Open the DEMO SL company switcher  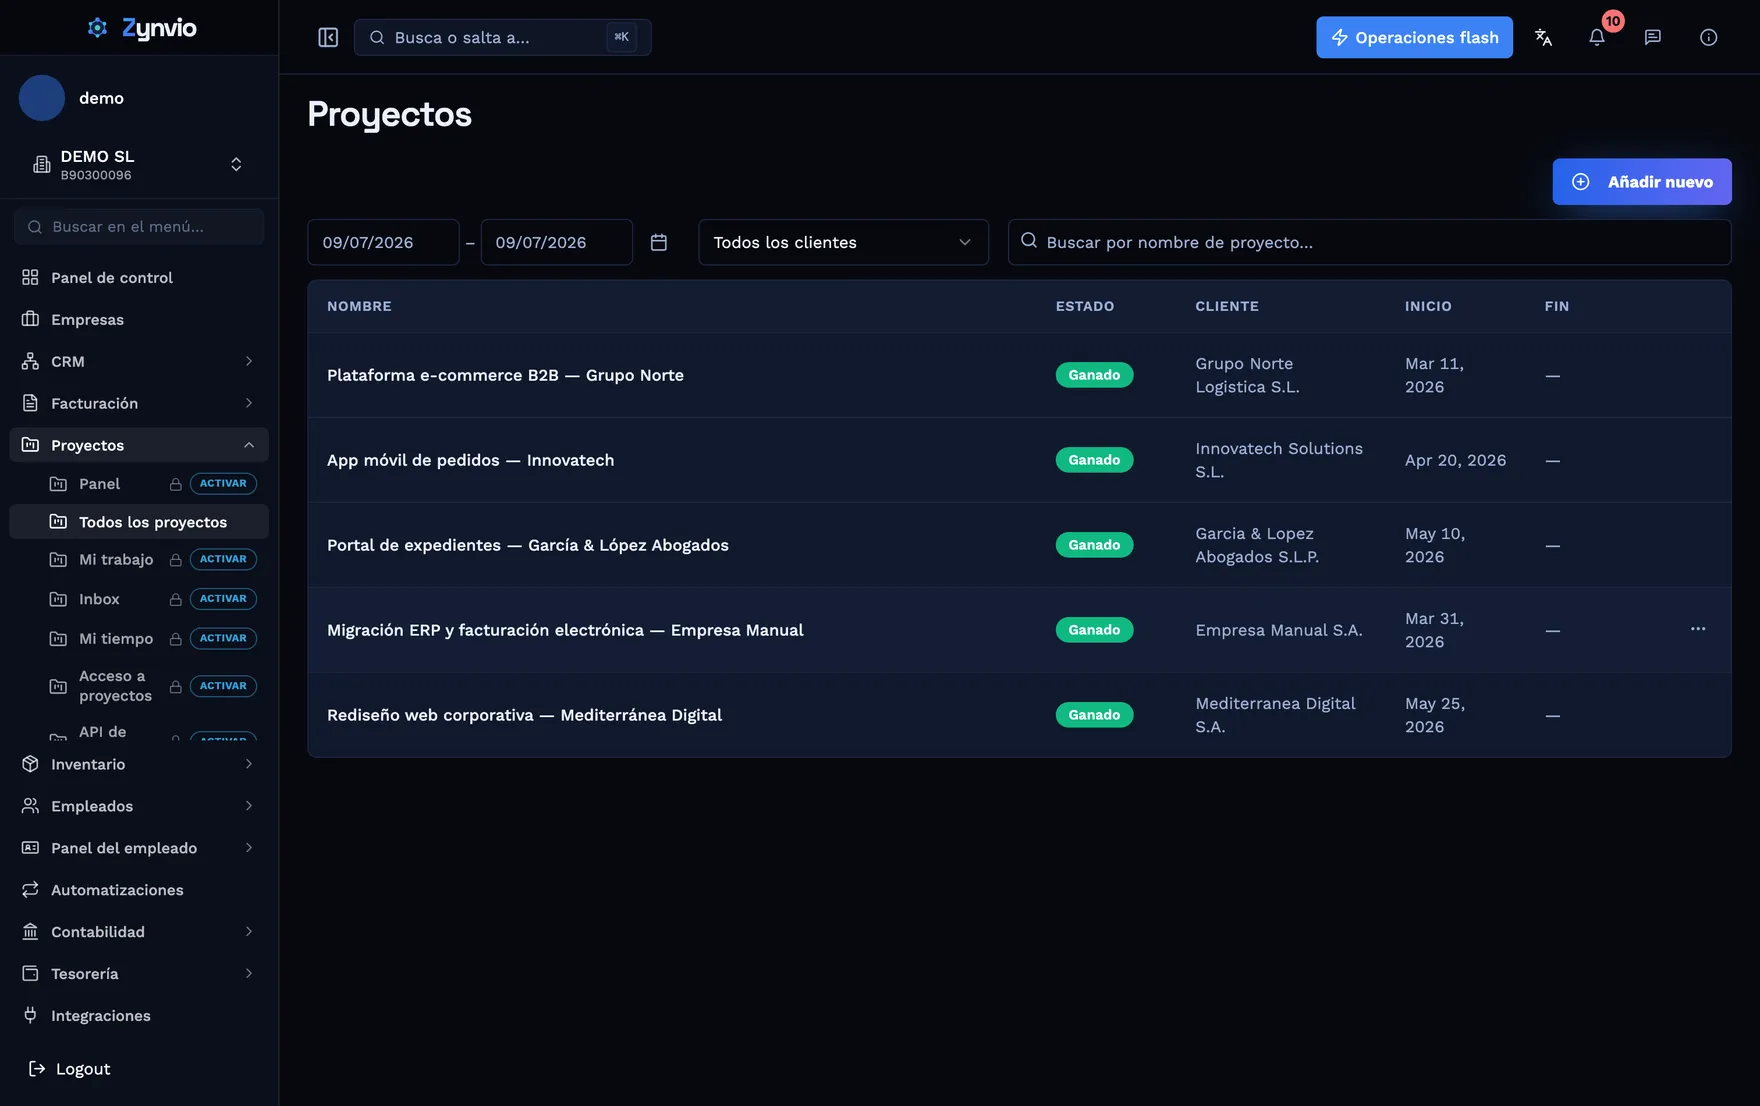[139, 164]
